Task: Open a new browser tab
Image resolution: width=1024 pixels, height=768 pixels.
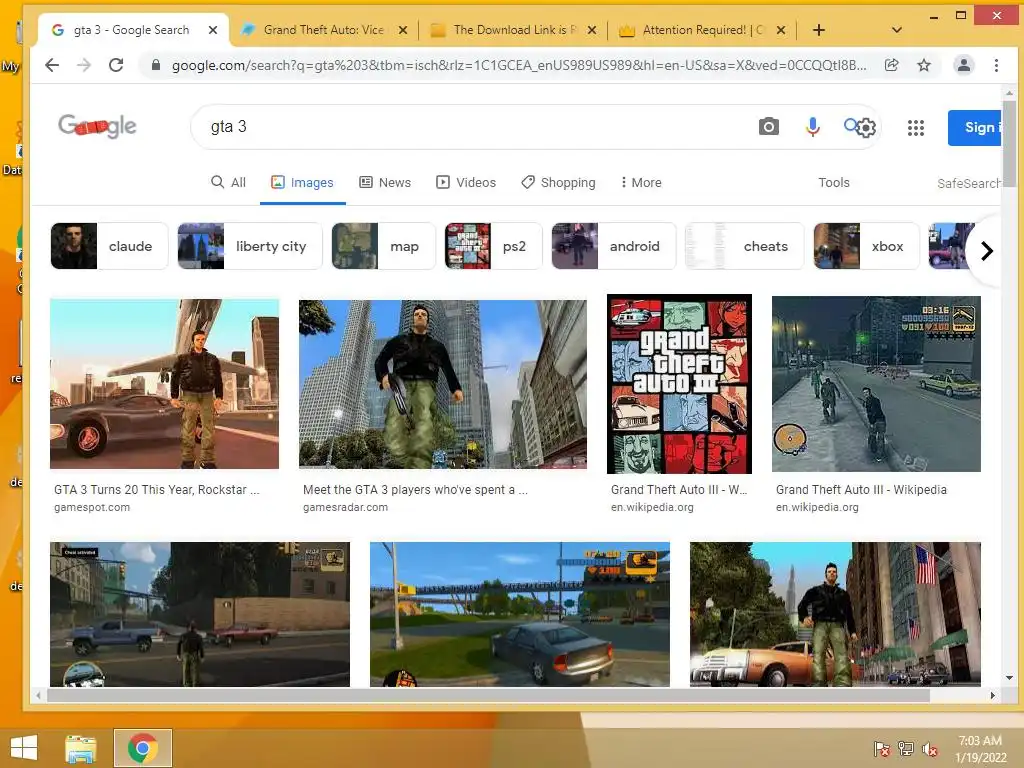Action: click(x=818, y=30)
